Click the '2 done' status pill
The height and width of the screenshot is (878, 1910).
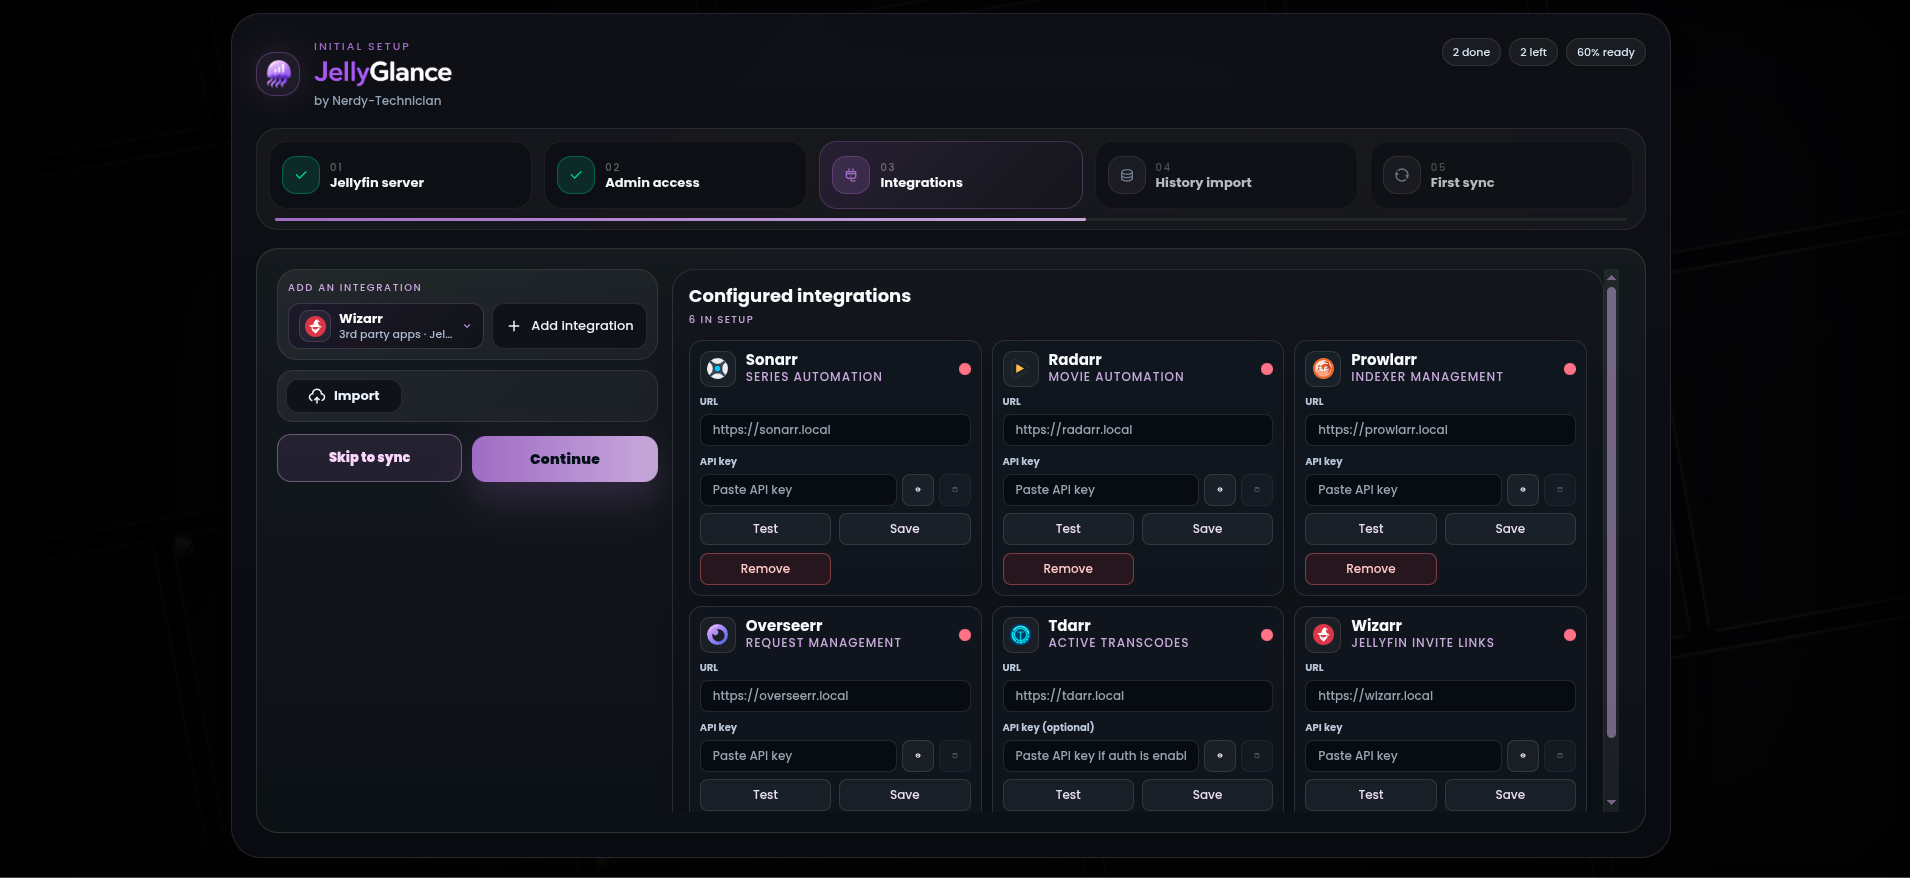coord(1471,52)
